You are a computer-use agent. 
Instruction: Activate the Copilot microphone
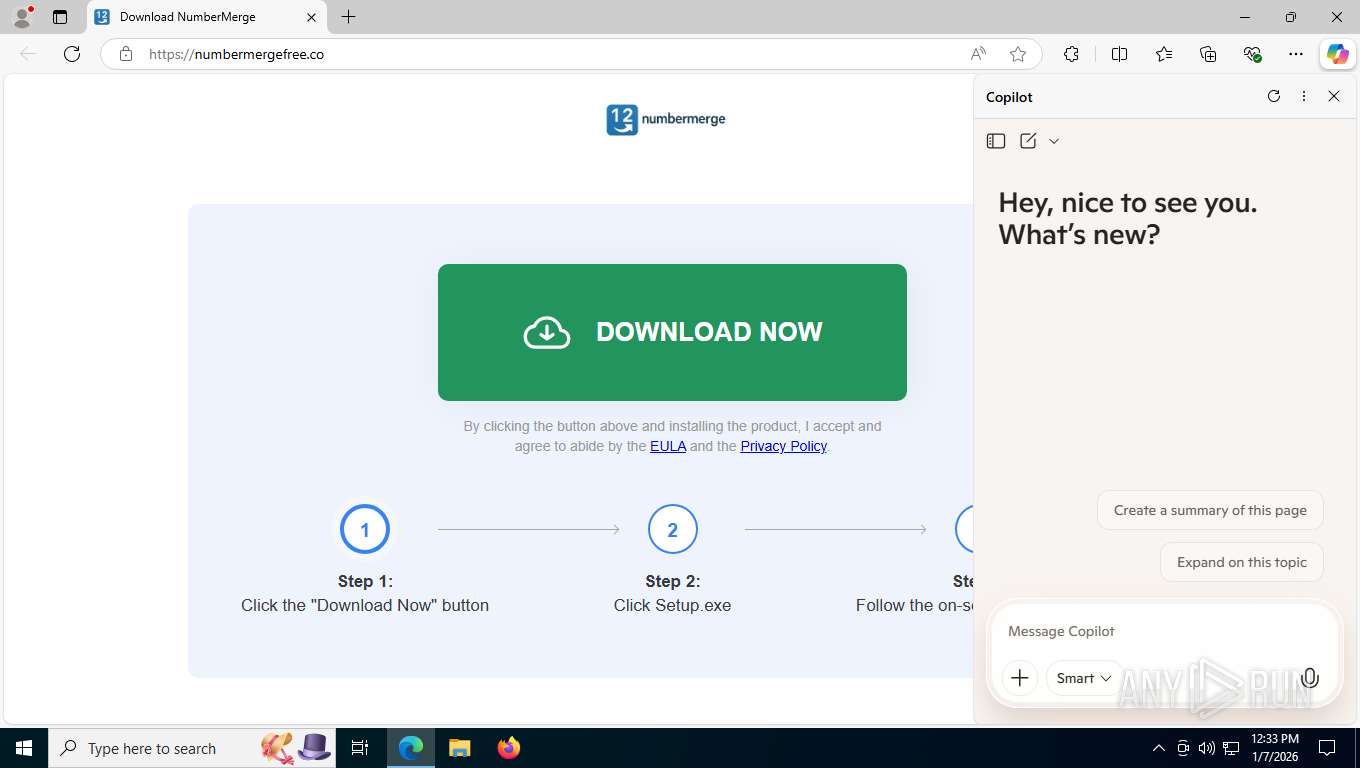1310,678
